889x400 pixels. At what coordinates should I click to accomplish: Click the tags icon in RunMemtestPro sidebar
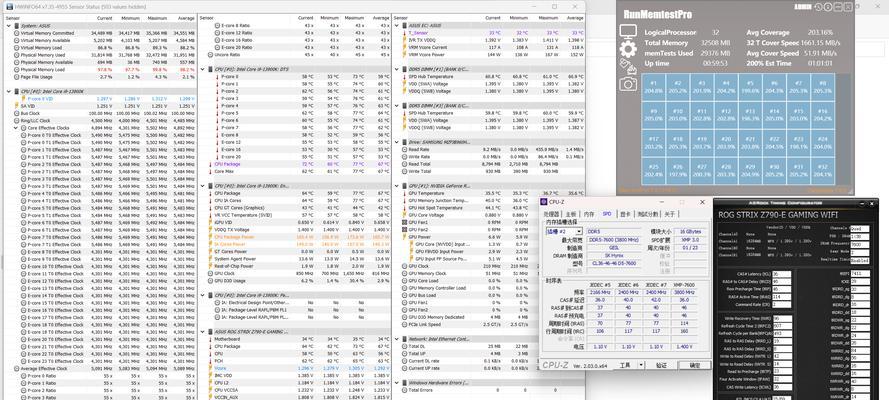tap(628, 67)
